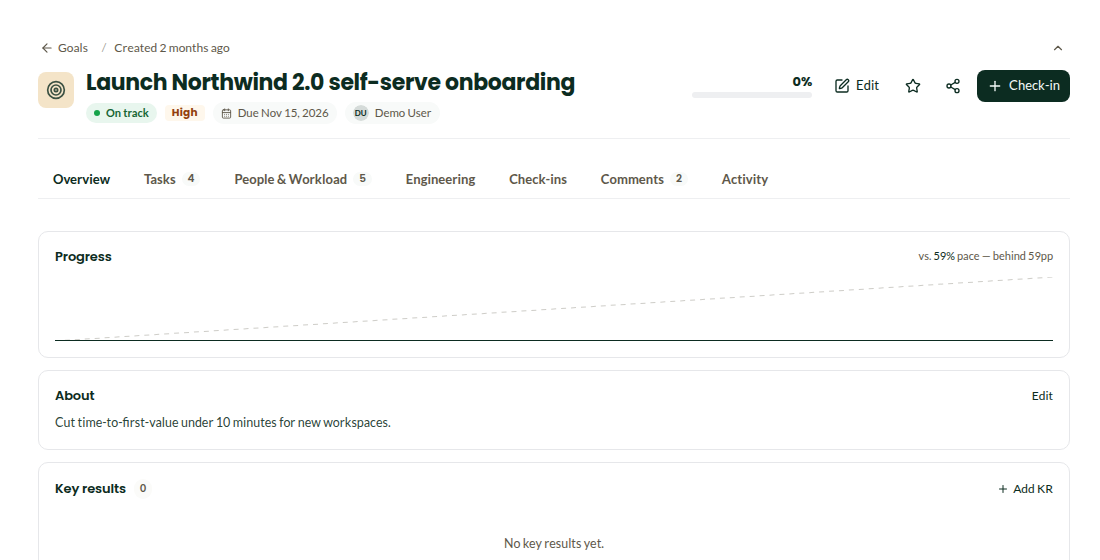Image resolution: width=1100 pixels, height=560 pixels.
Task: Click the Due Nov 15, 2026 date chip
Action: (275, 113)
